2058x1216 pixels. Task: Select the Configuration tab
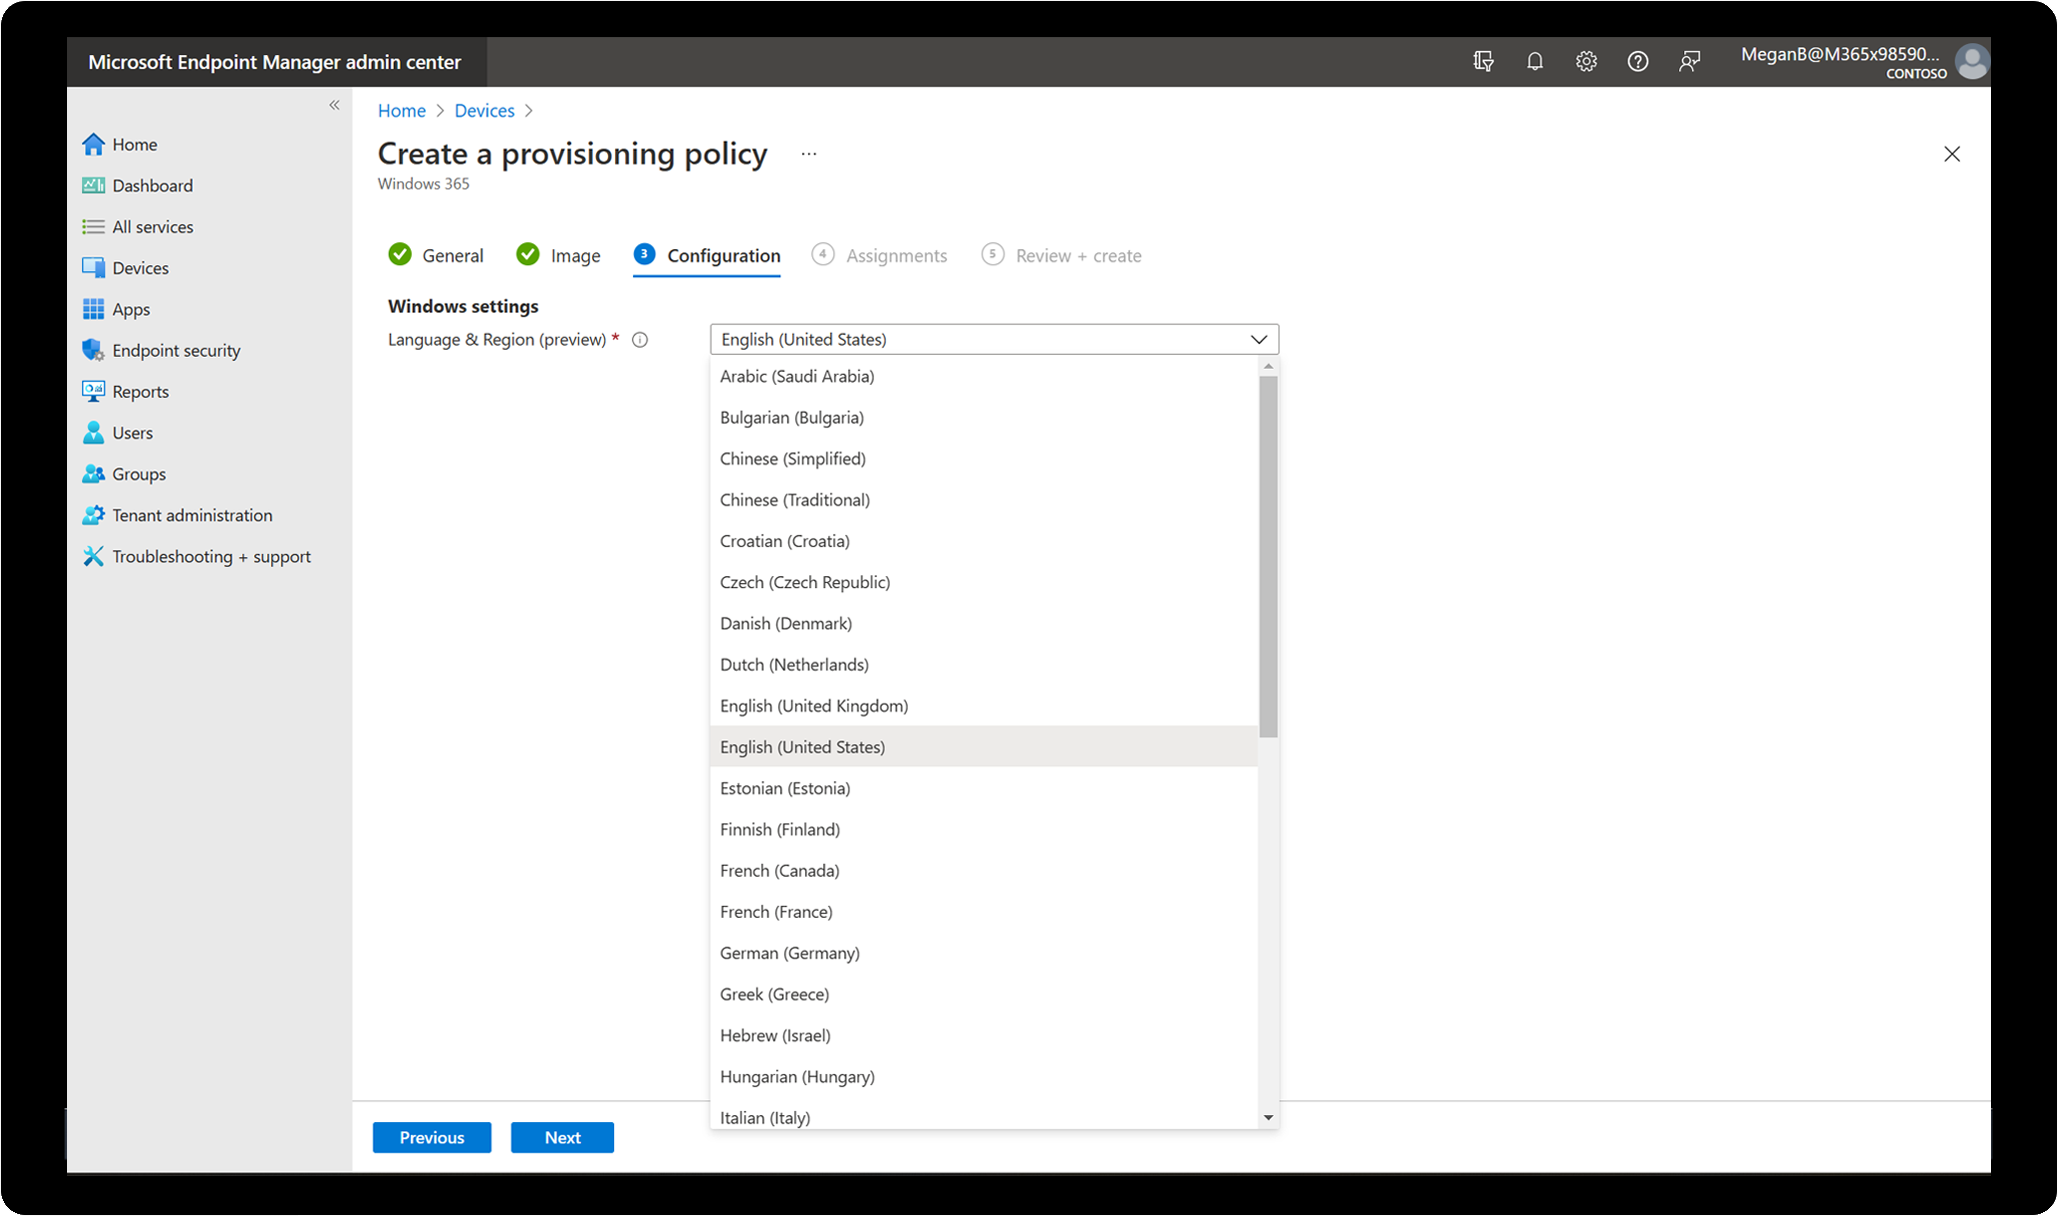coord(721,255)
